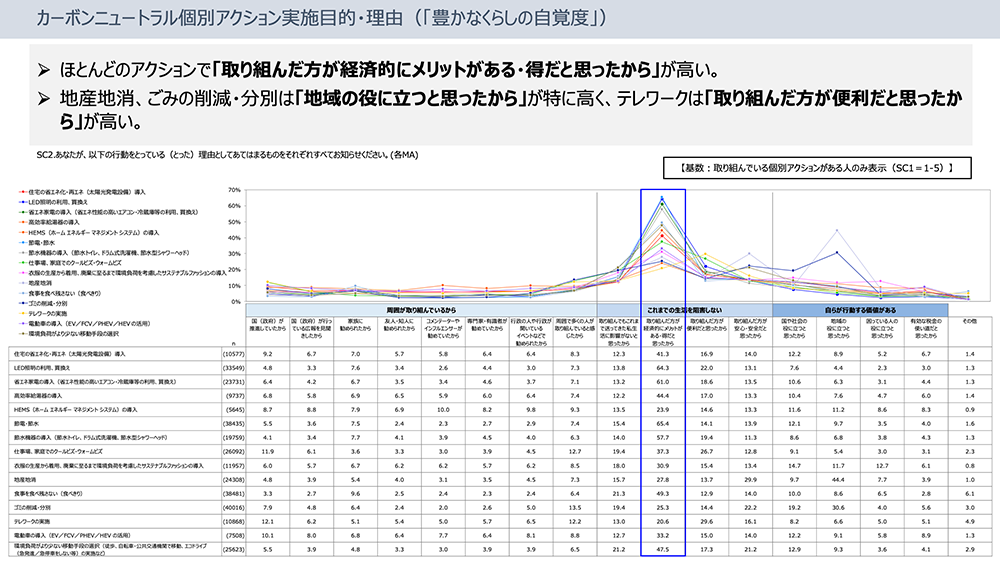Click sample size (33549) in the table
Image resolution: width=1000 pixels, height=565 pixels.
point(233,368)
